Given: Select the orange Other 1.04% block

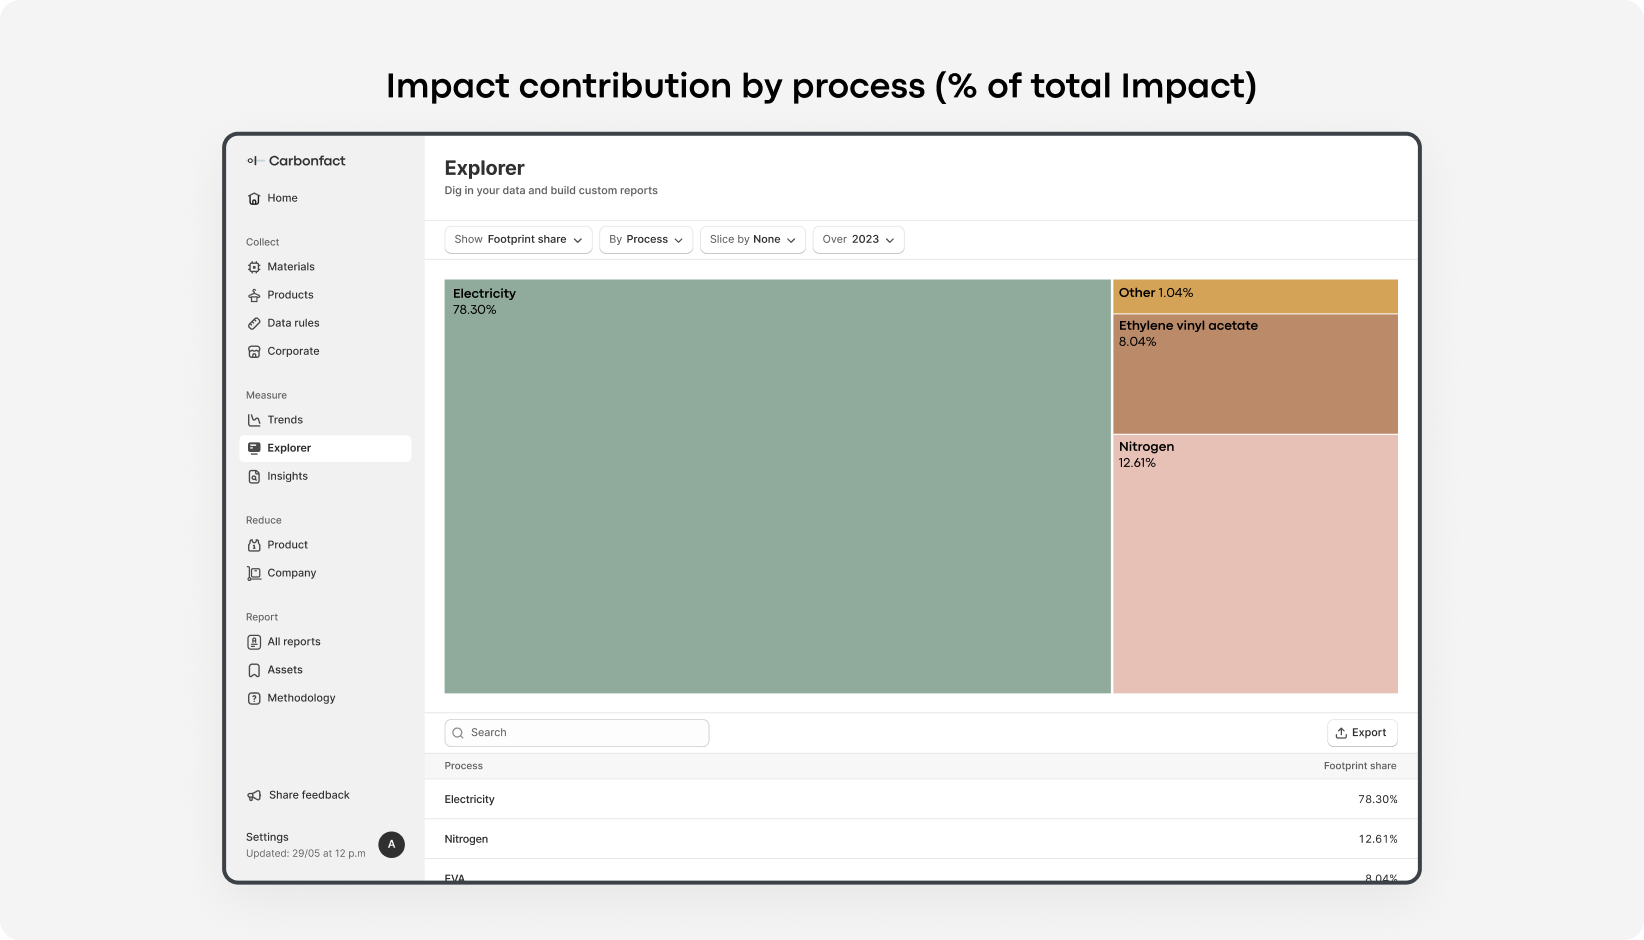Looking at the screenshot, I should point(1255,296).
